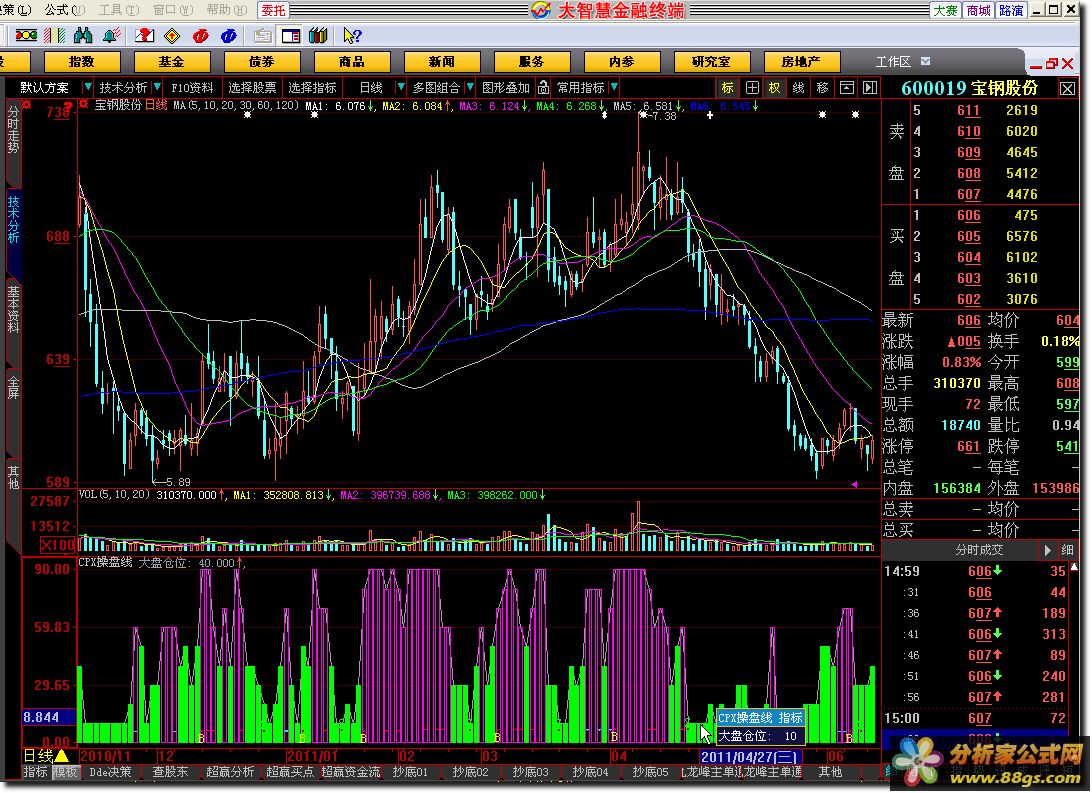Screen dimensions: 1092x793
Task: Toggle the 线 line drawing button
Action: click(x=799, y=88)
